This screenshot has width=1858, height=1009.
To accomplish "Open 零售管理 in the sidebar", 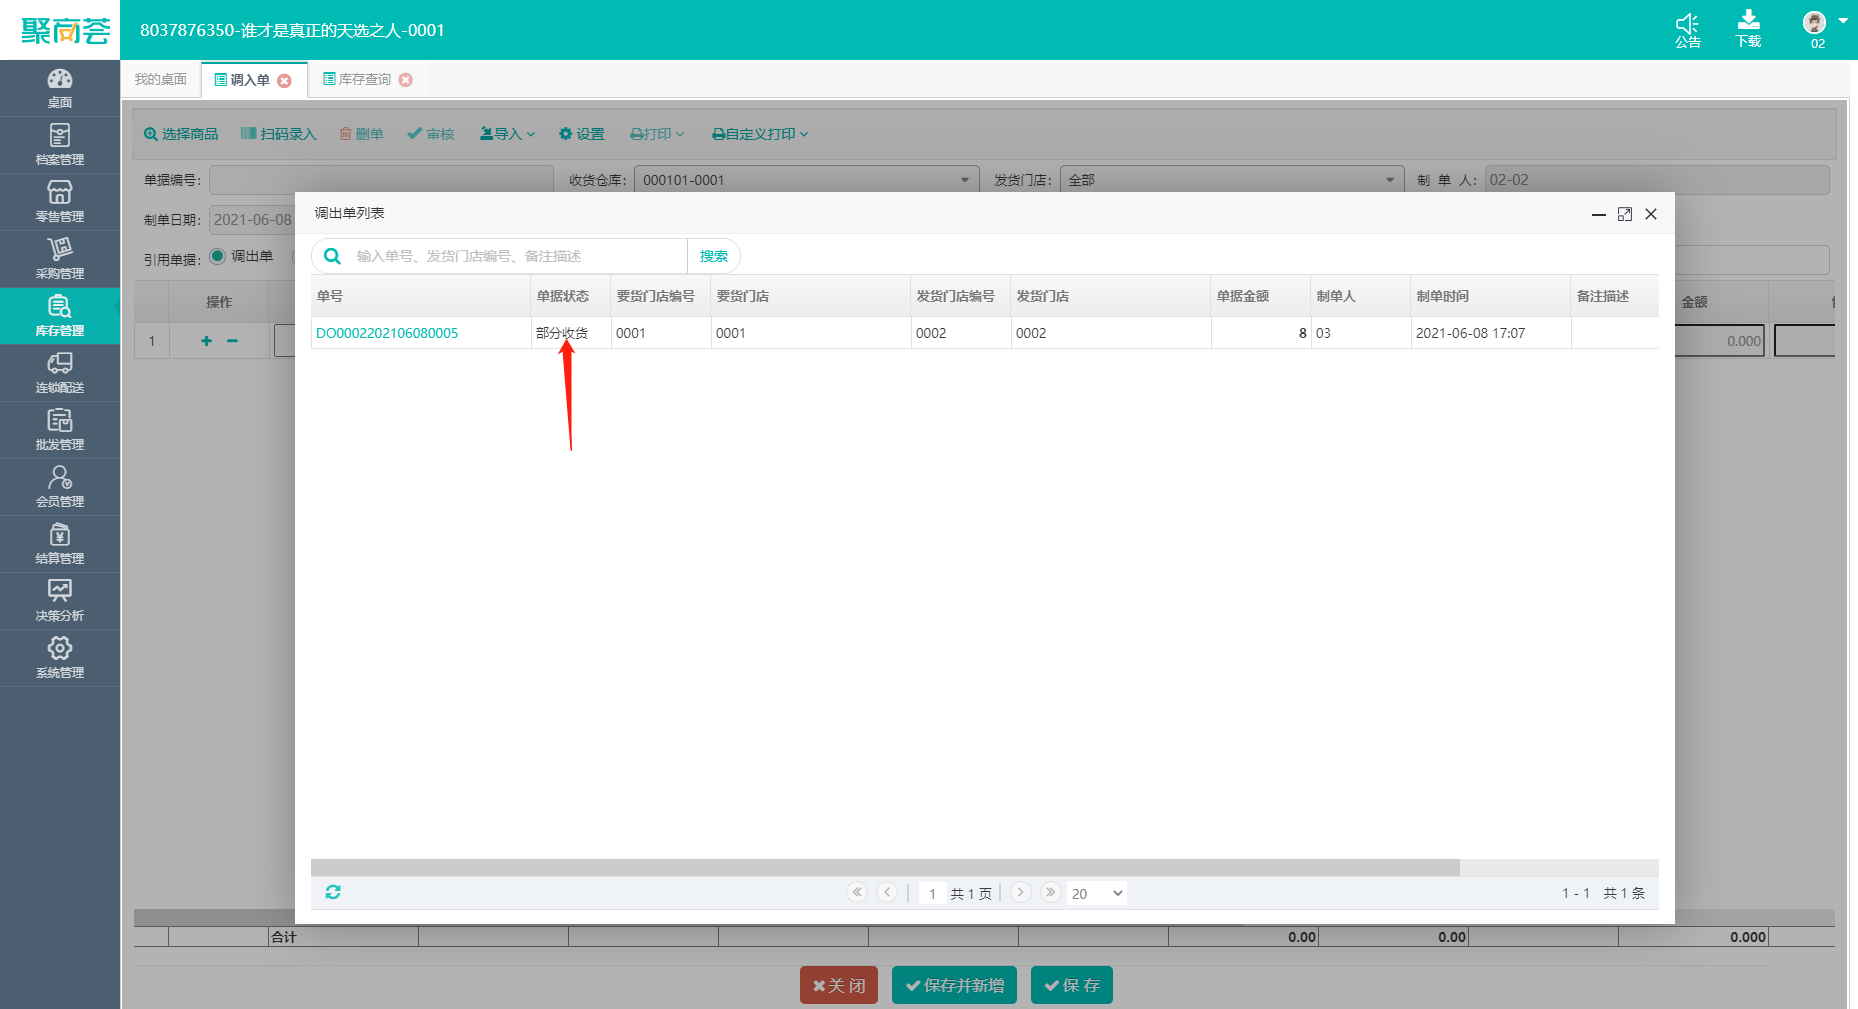I will coord(60,202).
